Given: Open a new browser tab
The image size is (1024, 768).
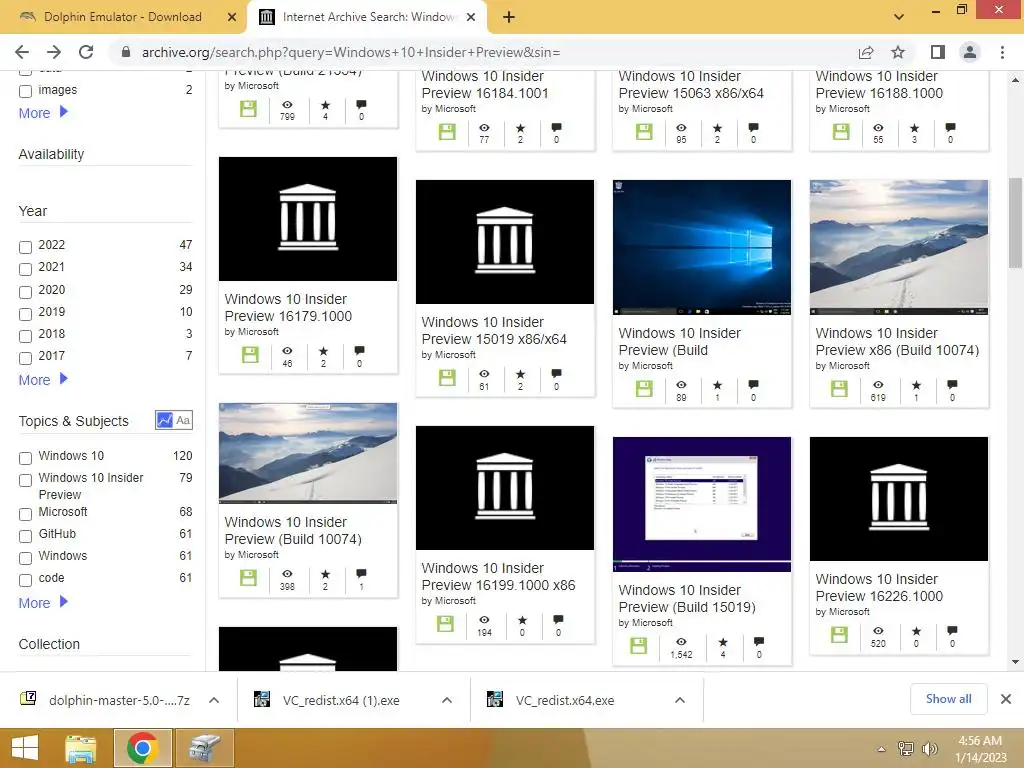Looking at the screenshot, I should coord(509,17).
